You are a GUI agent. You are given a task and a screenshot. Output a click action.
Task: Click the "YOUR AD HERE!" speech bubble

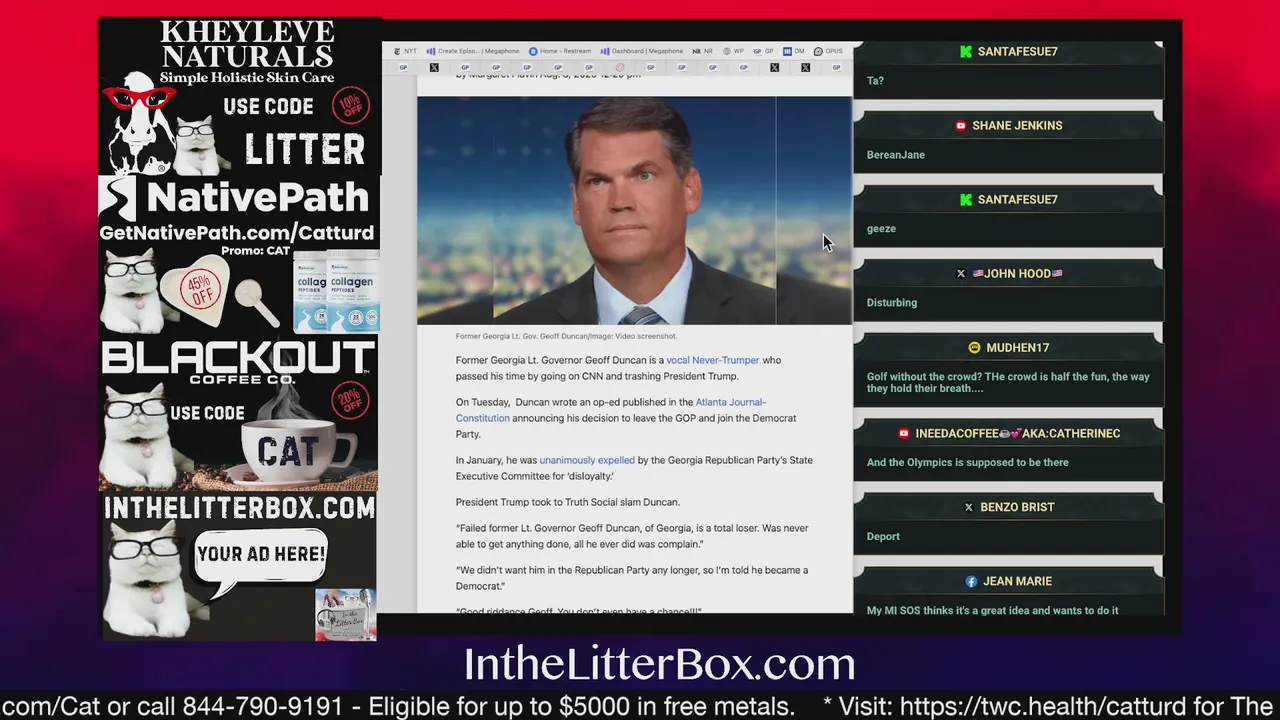pos(261,554)
